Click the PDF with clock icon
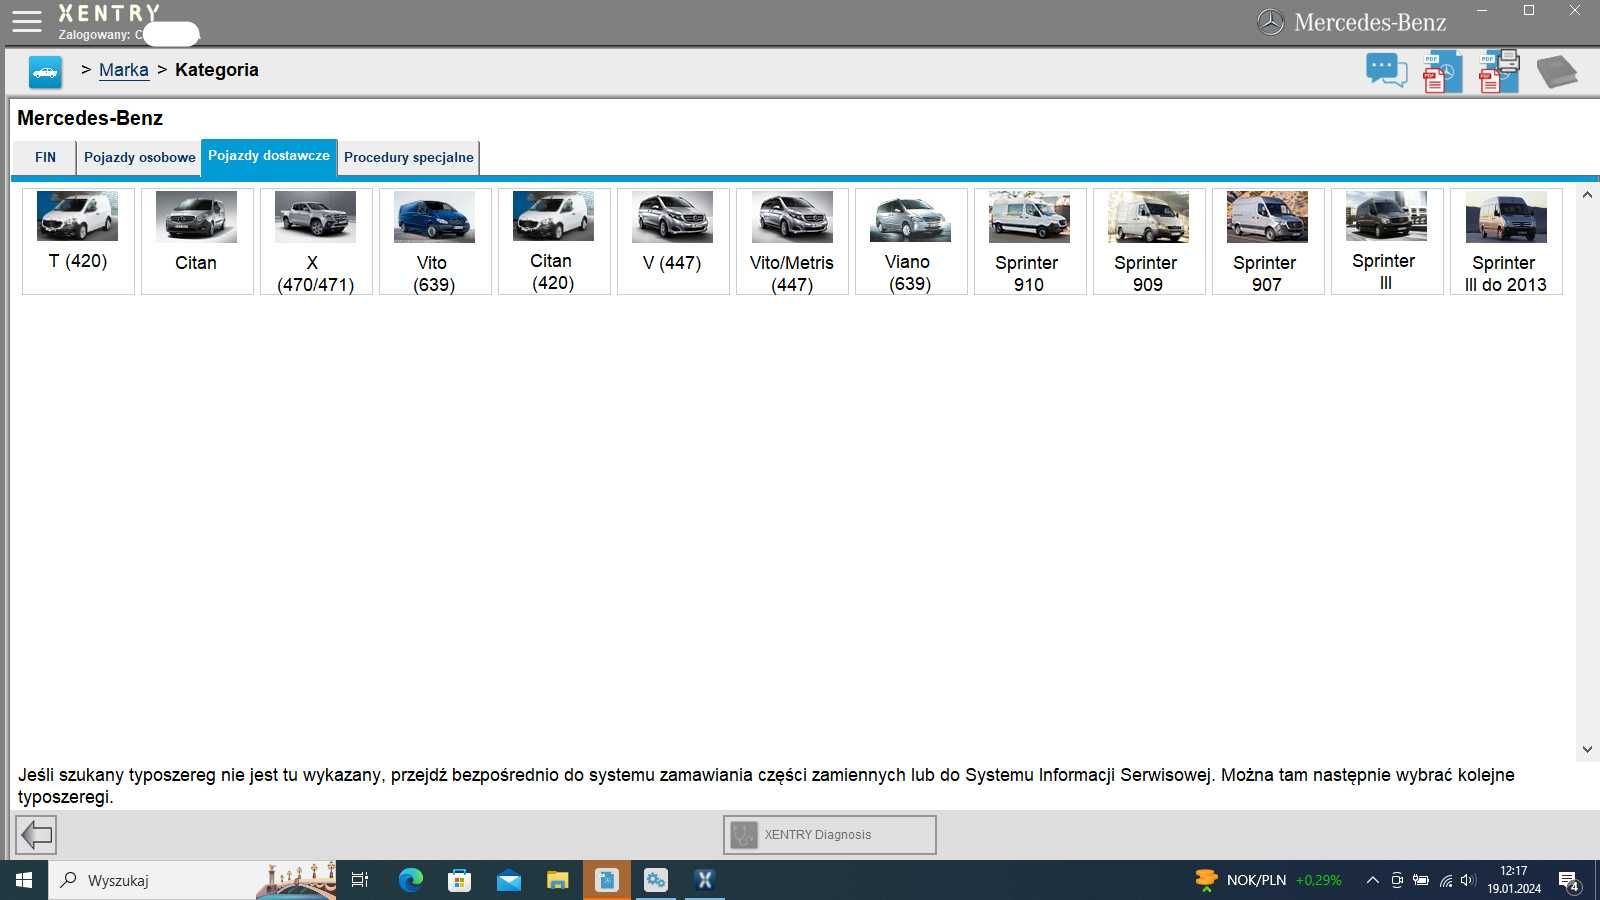The width and height of the screenshot is (1600, 900). point(1442,72)
